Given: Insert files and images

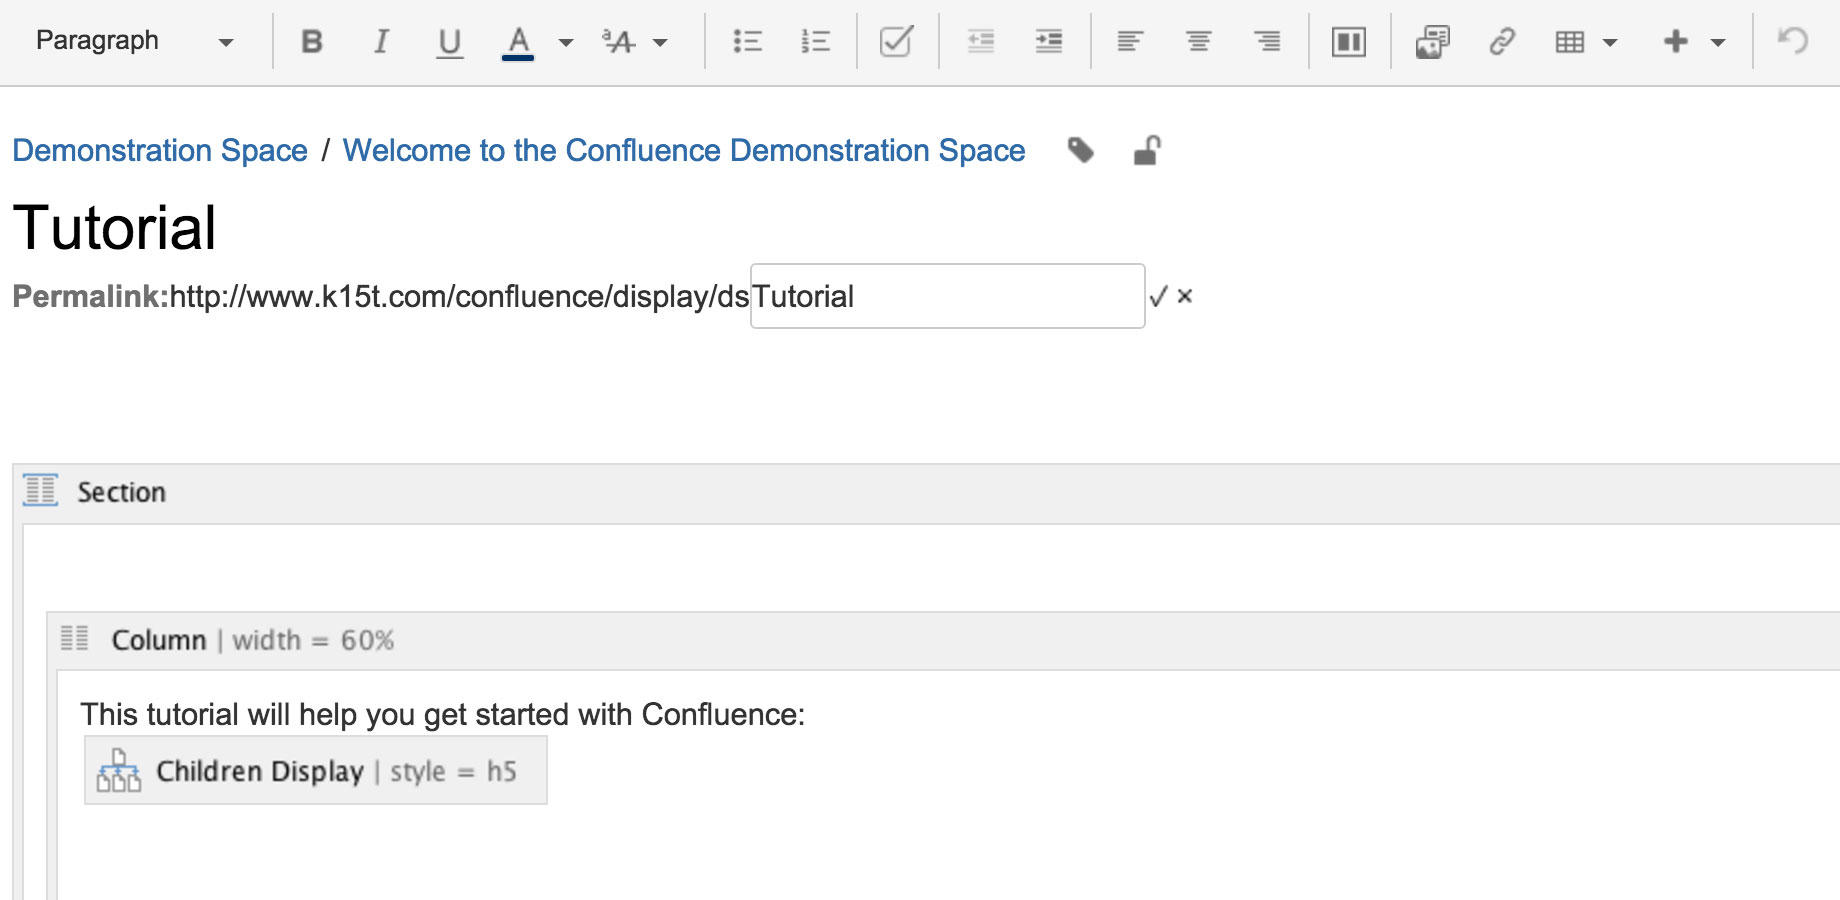Looking at the screenshot, I should (x=1432, y=42).
